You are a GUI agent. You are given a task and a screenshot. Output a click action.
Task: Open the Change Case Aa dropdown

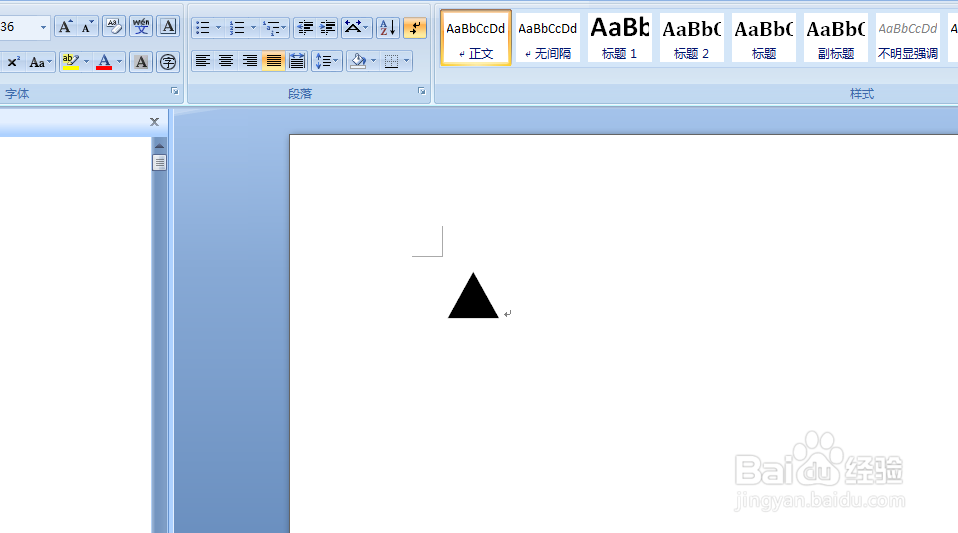(40, 62)
